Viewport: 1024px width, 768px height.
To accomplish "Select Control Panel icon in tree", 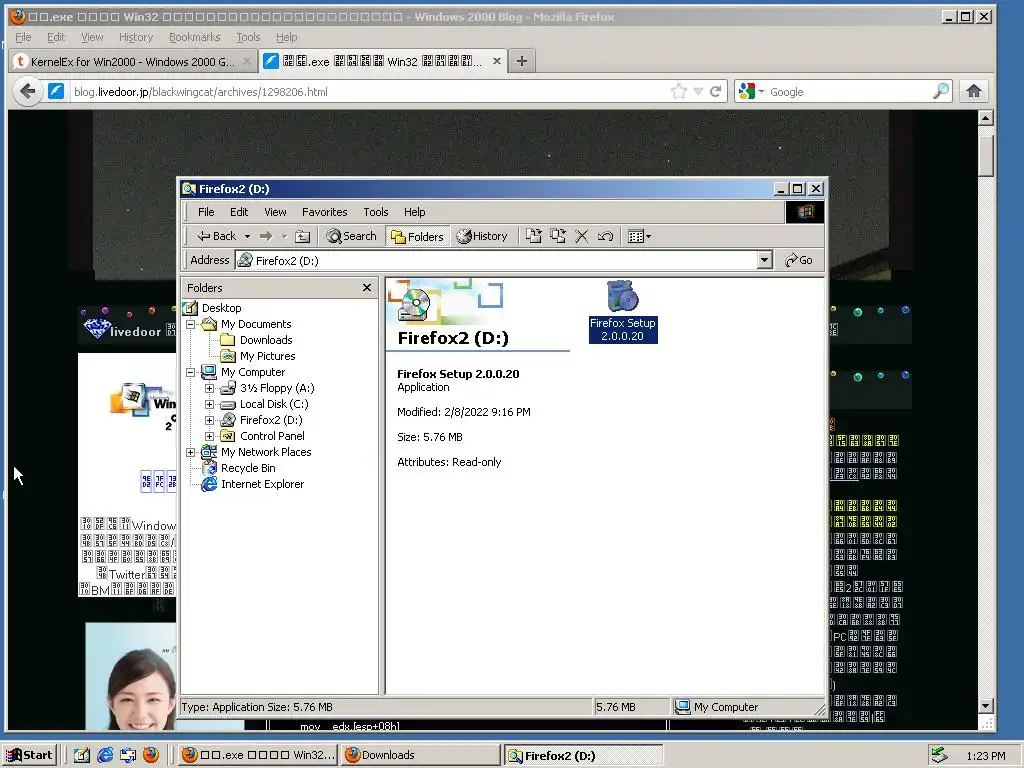I will pos(228,436).
